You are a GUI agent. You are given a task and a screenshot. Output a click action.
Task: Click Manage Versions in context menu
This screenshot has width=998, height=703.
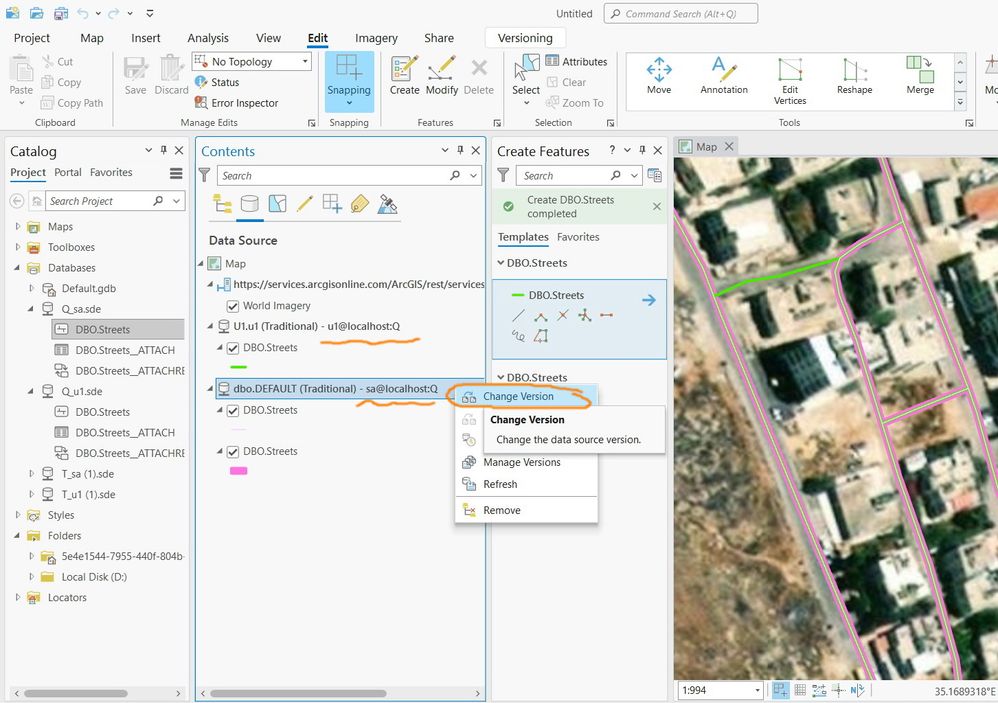(521, 462)
